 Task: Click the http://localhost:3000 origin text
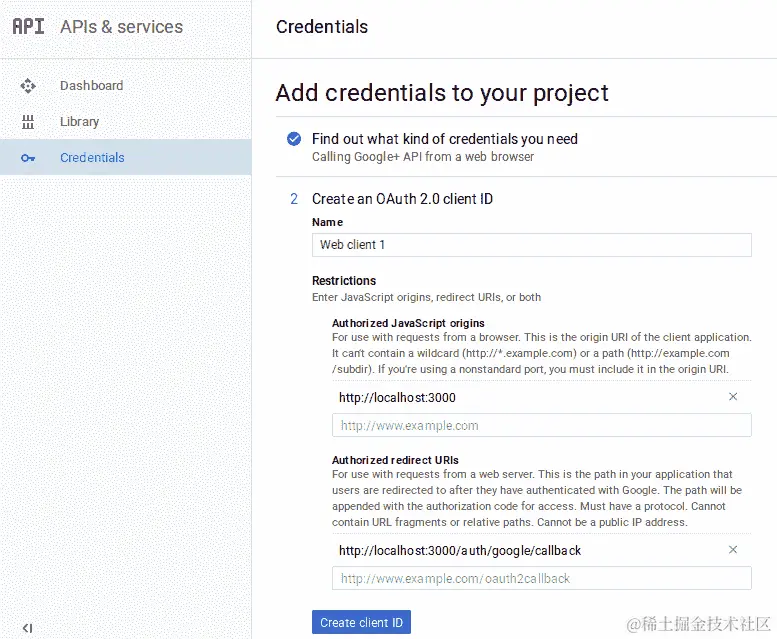click(x=397, y=397)
